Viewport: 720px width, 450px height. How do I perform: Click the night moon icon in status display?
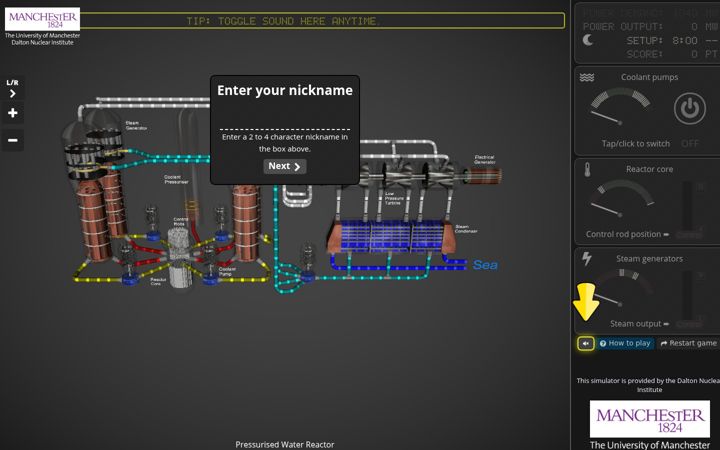(588, 40)
